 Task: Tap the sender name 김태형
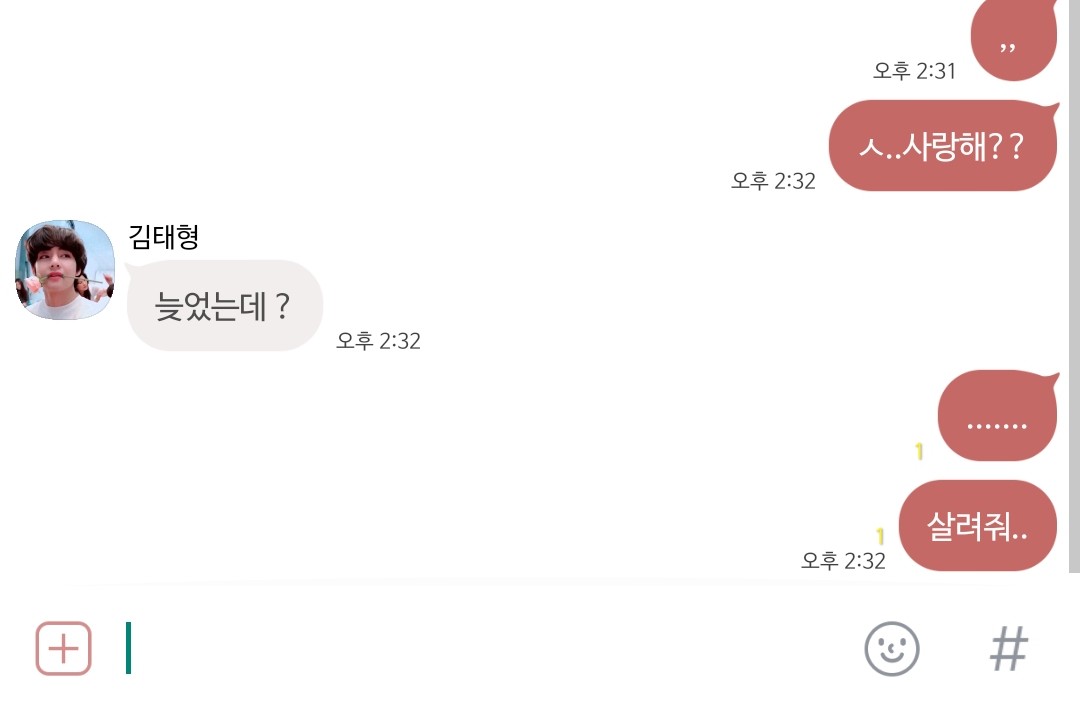(x=164, y=237)
